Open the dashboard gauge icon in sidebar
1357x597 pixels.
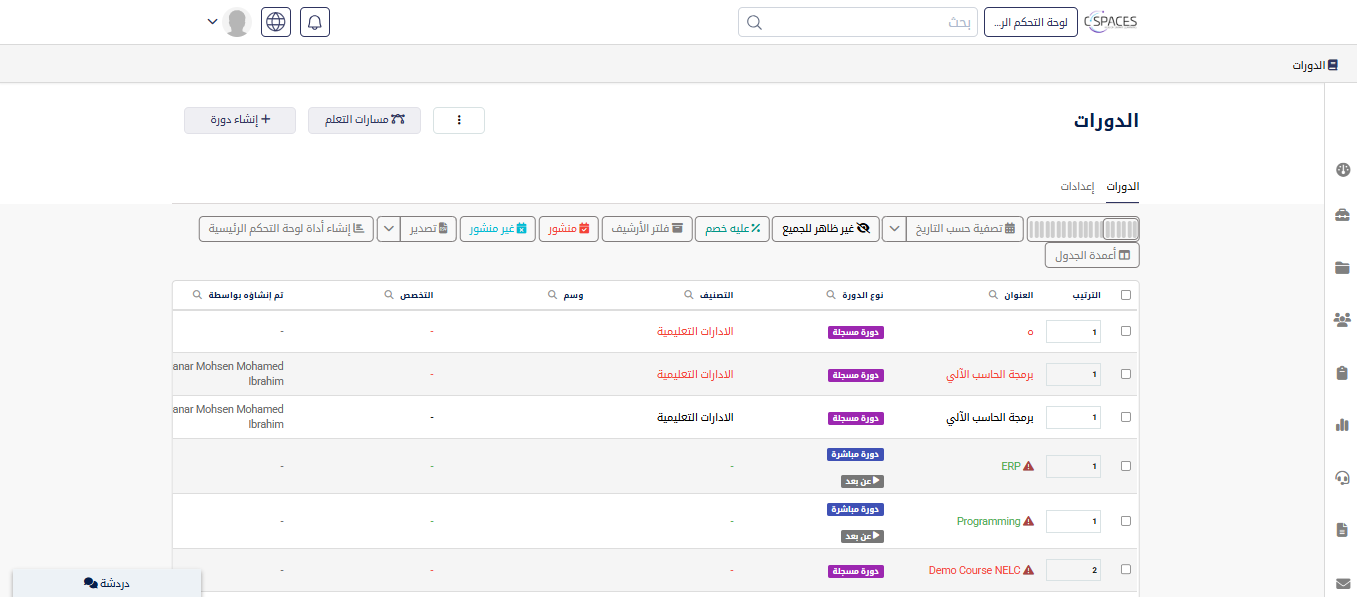point(1342,170)
